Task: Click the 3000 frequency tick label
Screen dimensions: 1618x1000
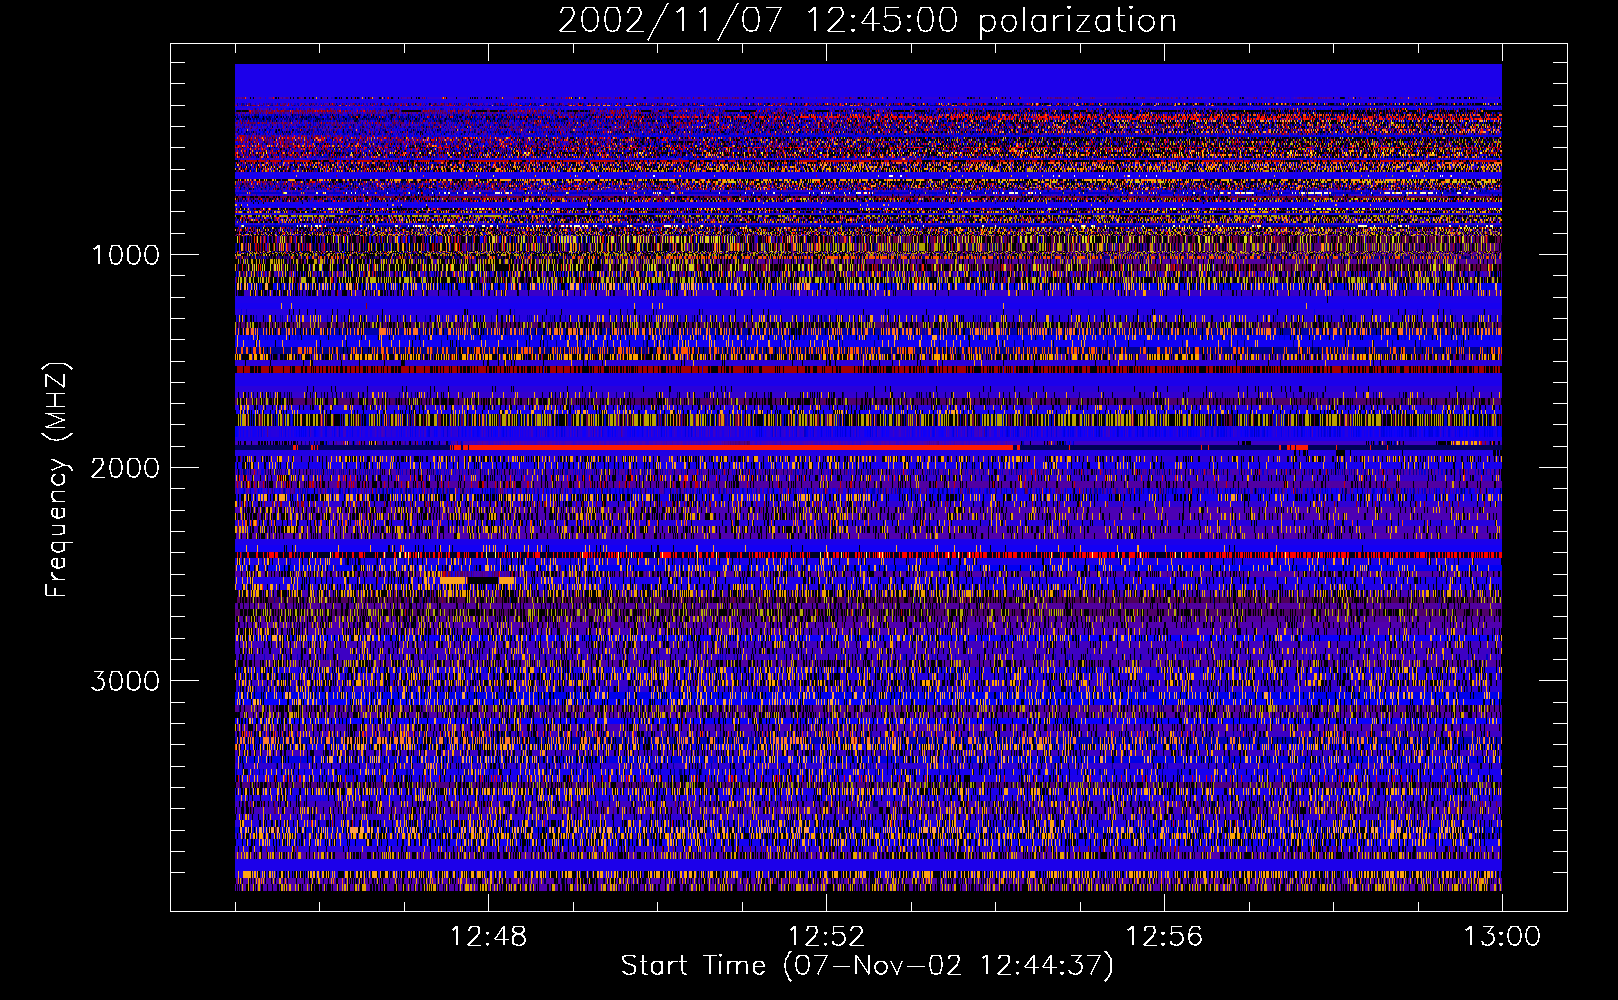Action: (125, 681)
